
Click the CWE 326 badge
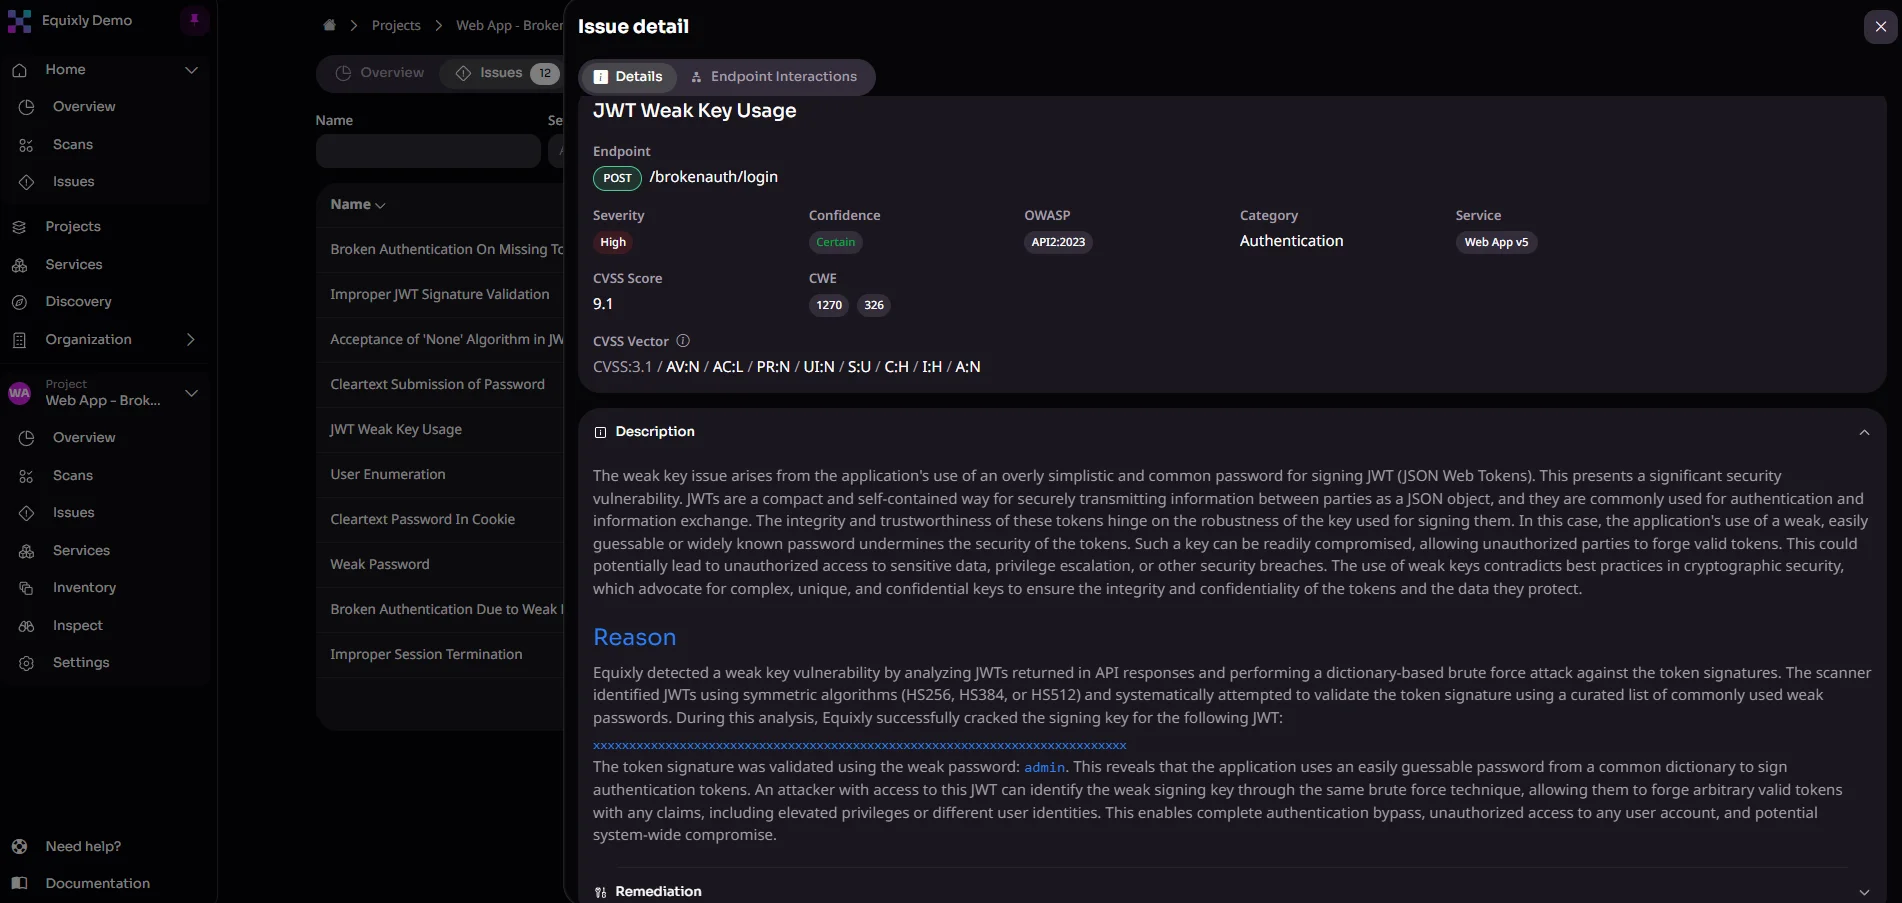(x=874, y=306)
